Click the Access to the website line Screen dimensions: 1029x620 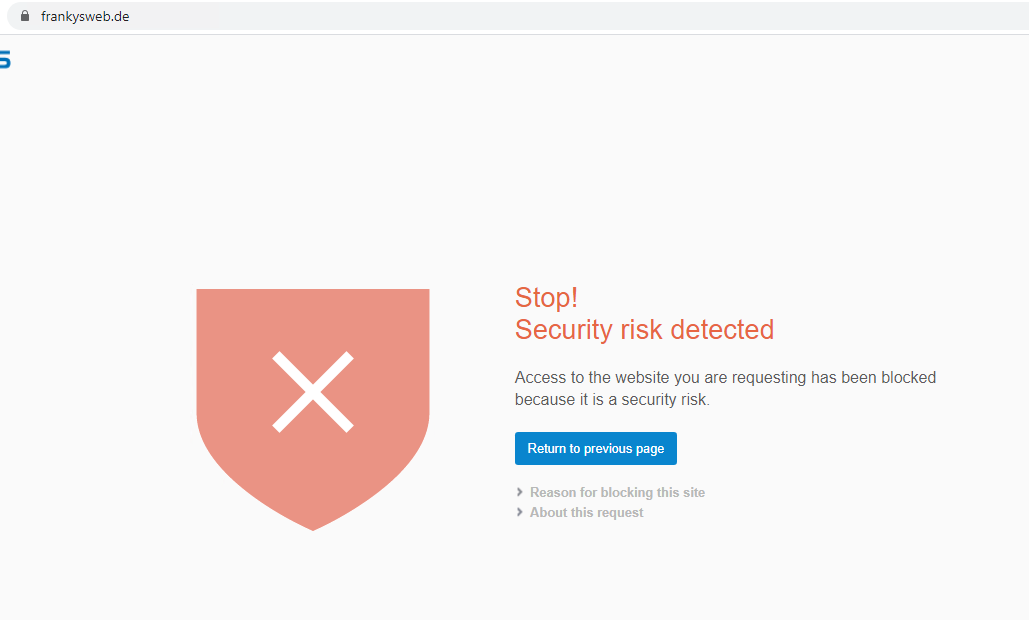tap(724, 377)
